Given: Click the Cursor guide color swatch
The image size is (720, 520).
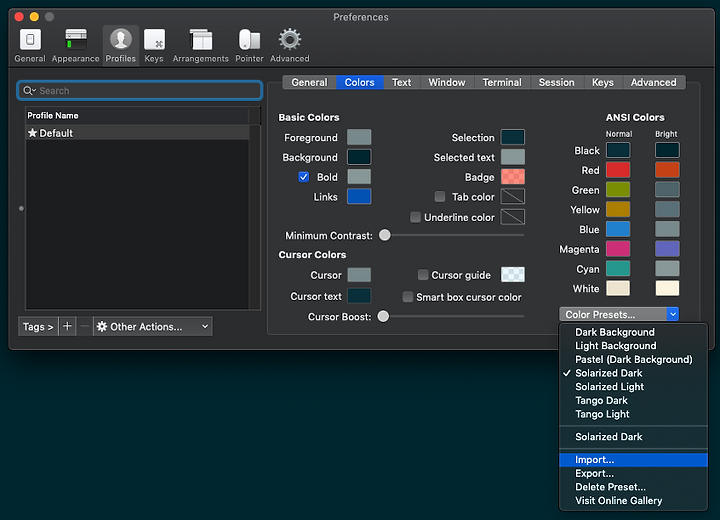Looking at the screenshot, I should [x=512, y=274].
